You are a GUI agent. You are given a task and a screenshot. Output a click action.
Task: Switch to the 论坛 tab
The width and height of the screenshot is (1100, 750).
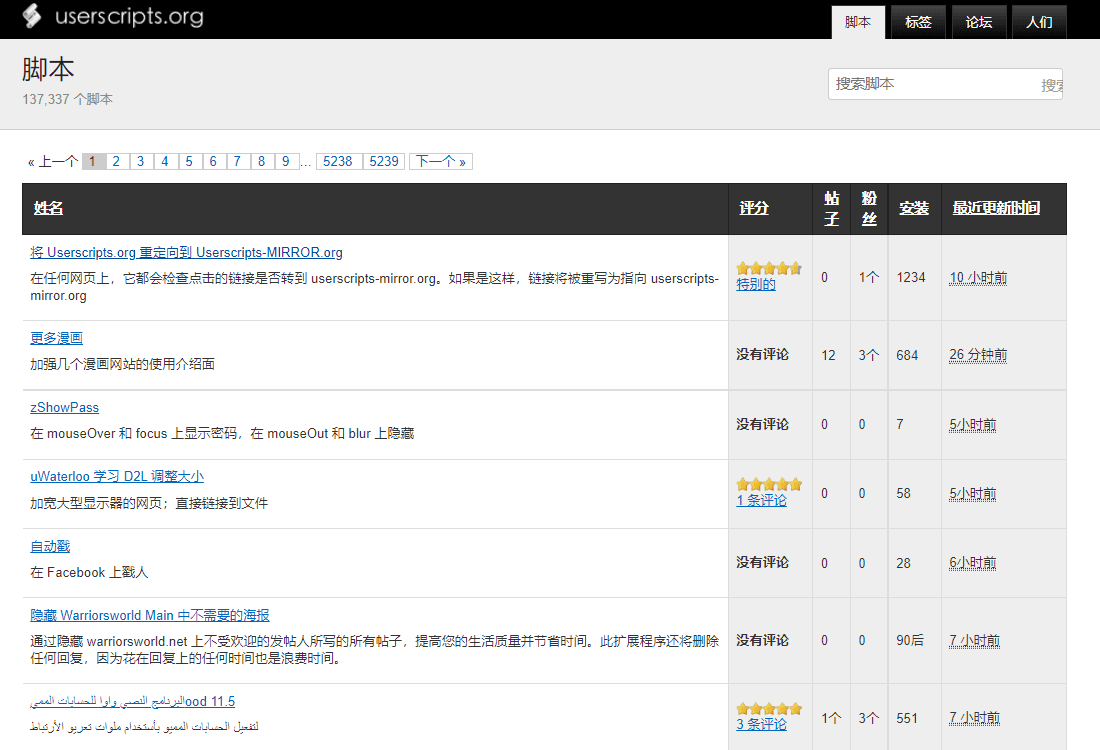978,22
